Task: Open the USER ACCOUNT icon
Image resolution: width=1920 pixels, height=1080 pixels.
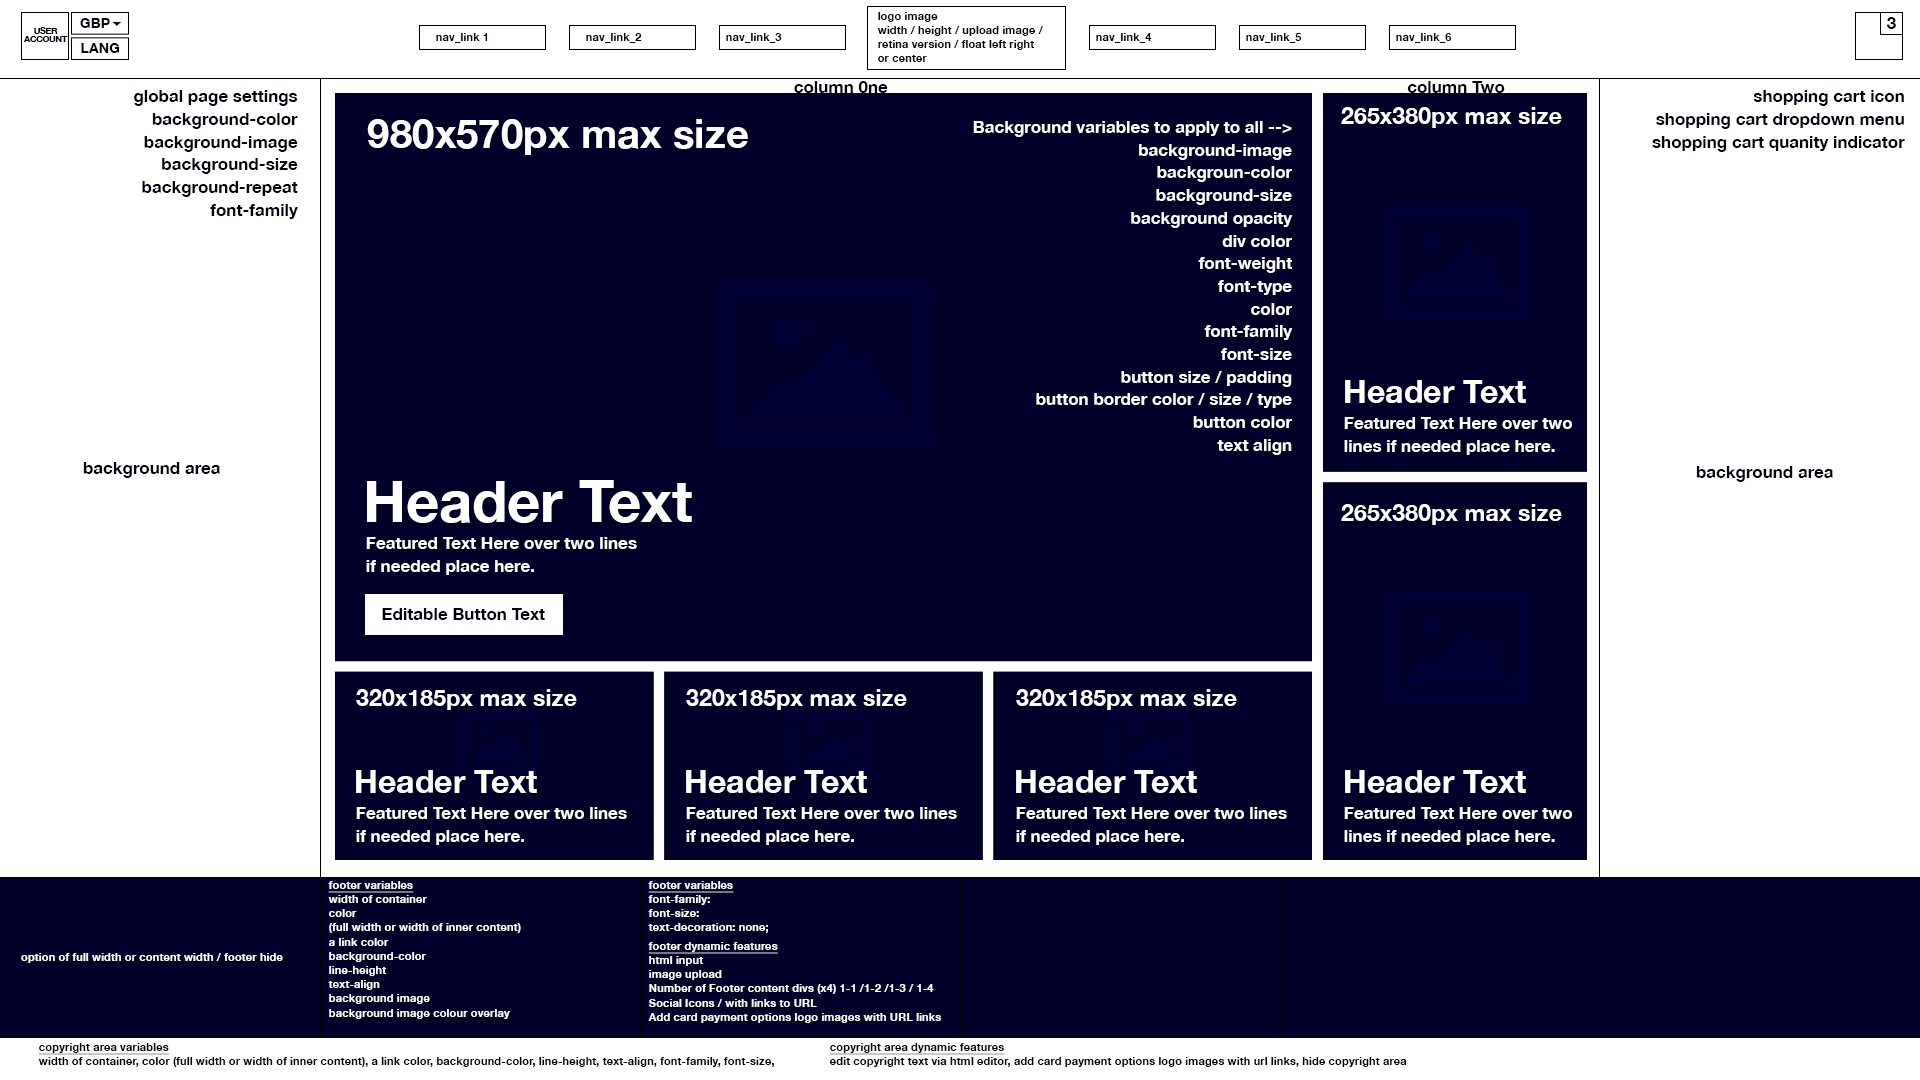Action: click(x=44, y=36)
